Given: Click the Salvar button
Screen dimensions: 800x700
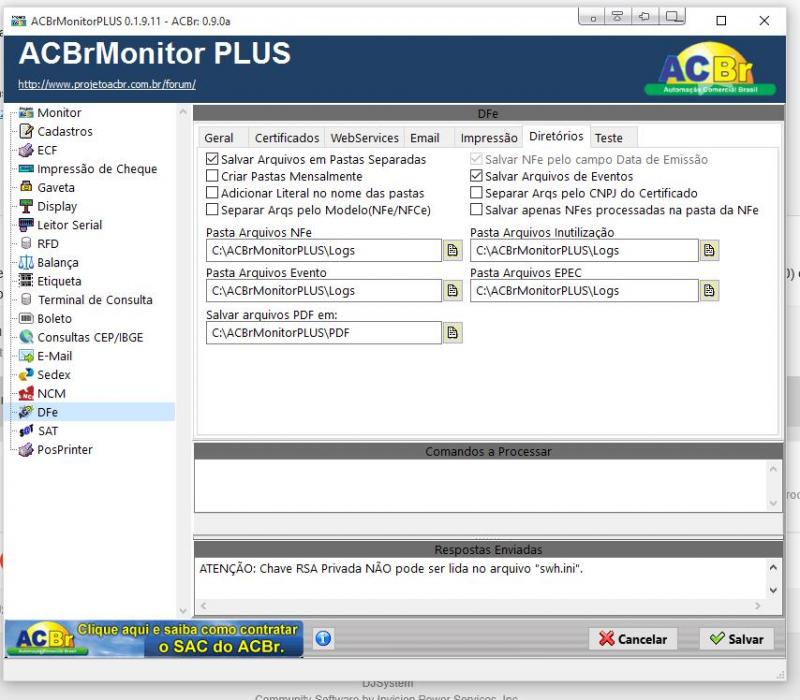Looking at the screenshot, I should tap(736, 639).
